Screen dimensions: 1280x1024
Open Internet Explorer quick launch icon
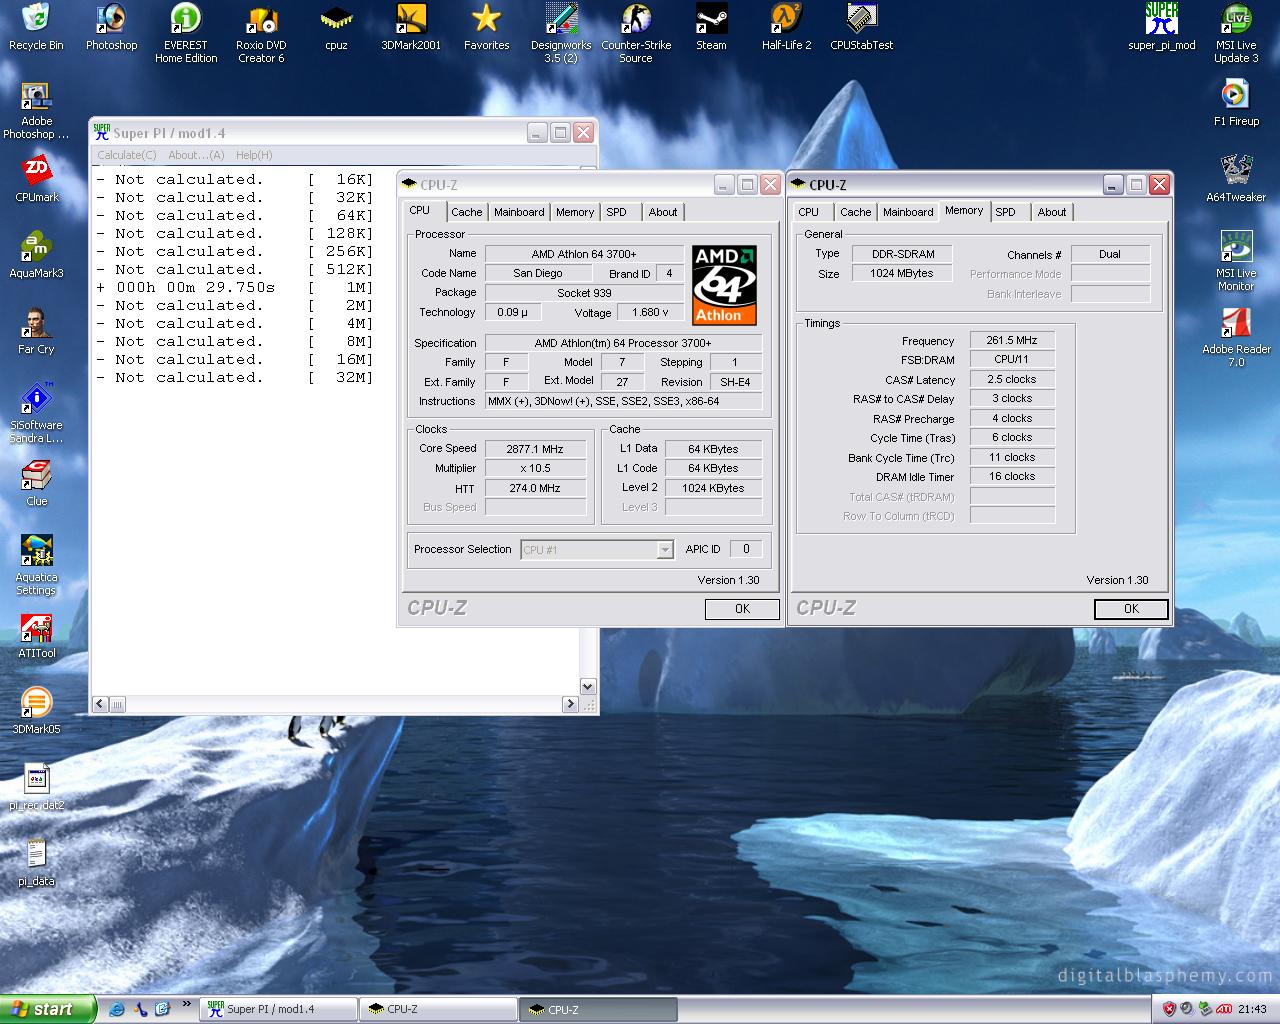(118, 1009)
